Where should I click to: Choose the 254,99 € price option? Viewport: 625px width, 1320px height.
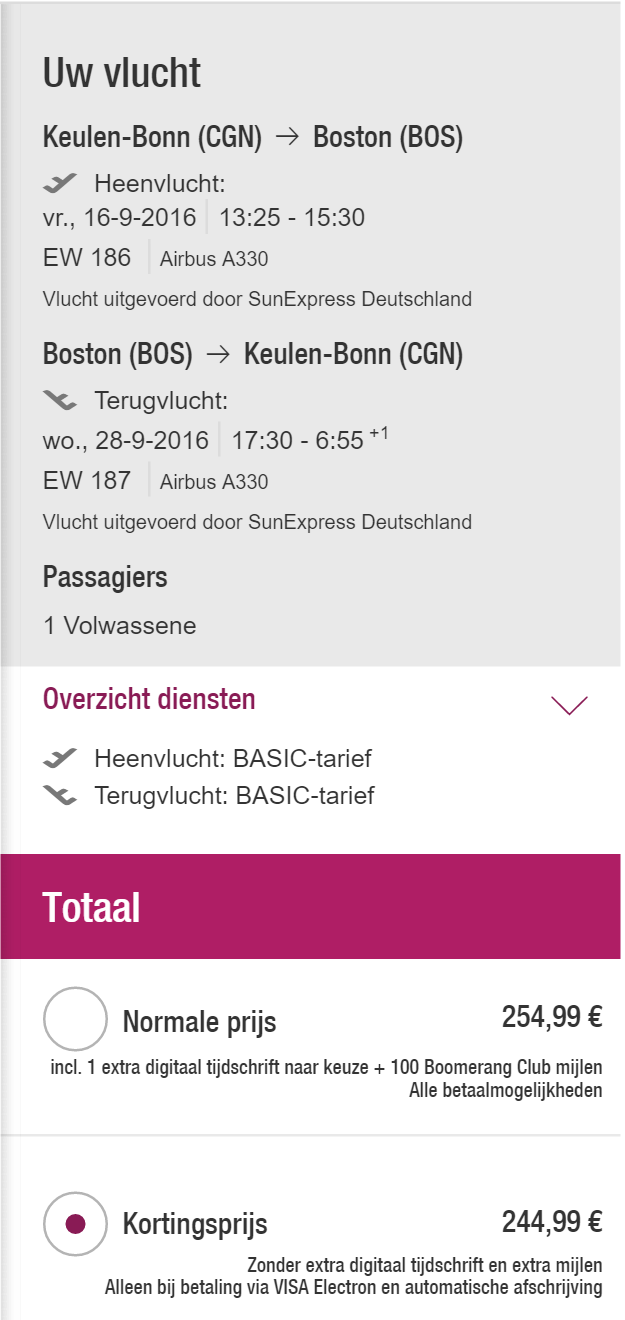click(x=552, y=1018)
